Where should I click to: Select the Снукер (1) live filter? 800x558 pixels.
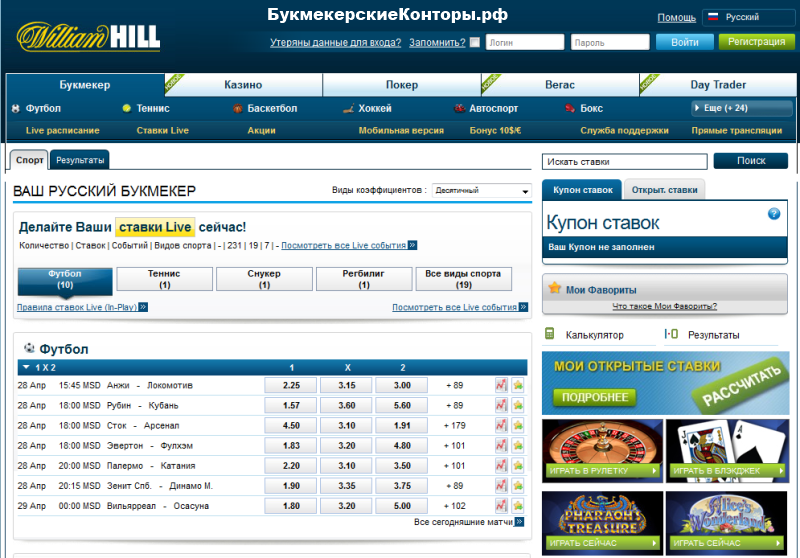coord(264,279)
